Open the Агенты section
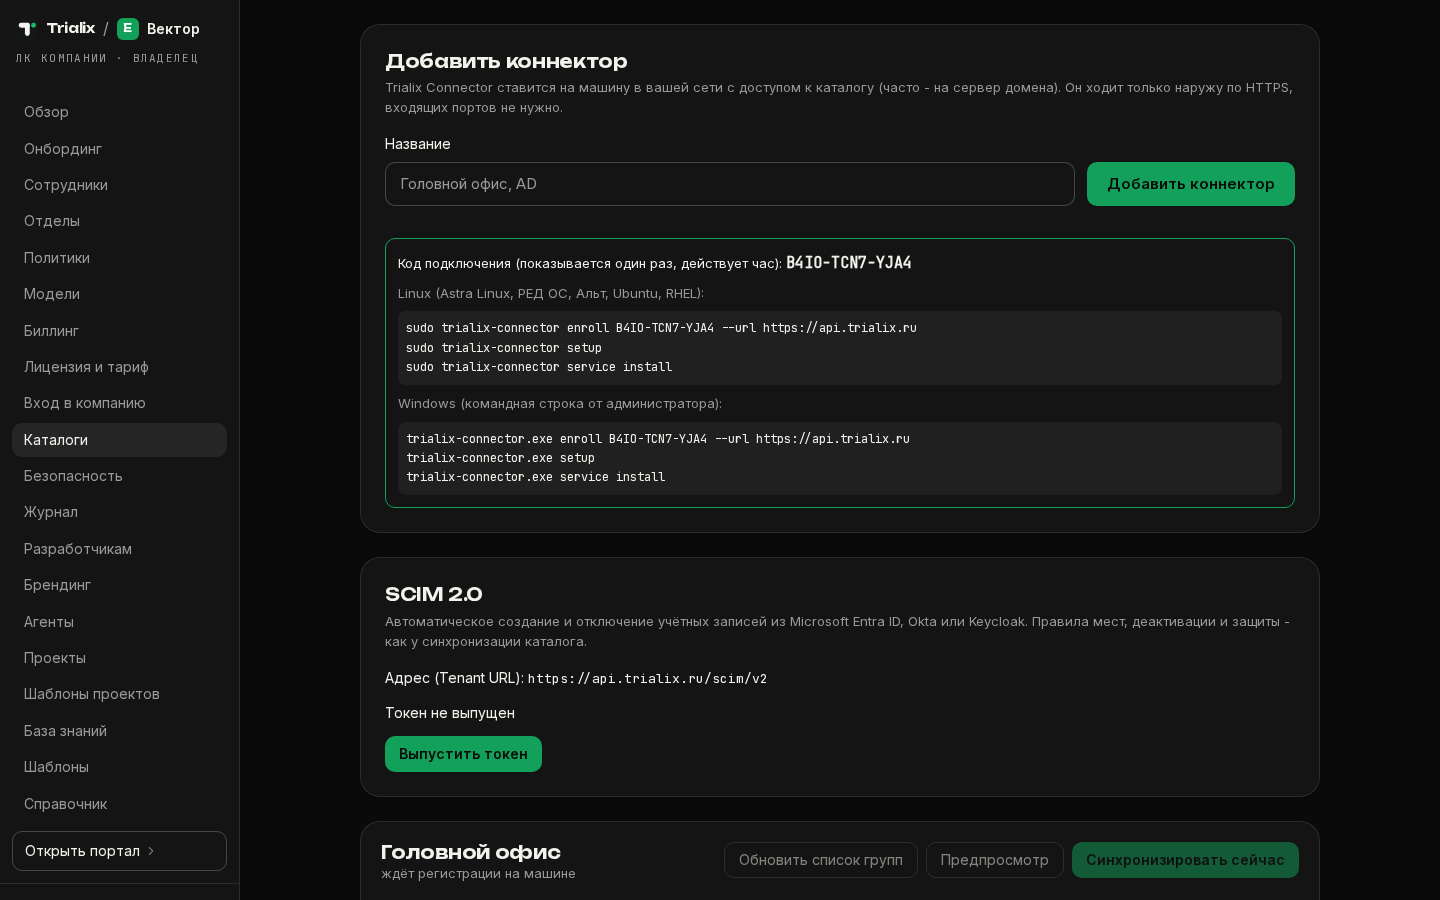This screenshot has width=1440, height=900. click(119, 622)
